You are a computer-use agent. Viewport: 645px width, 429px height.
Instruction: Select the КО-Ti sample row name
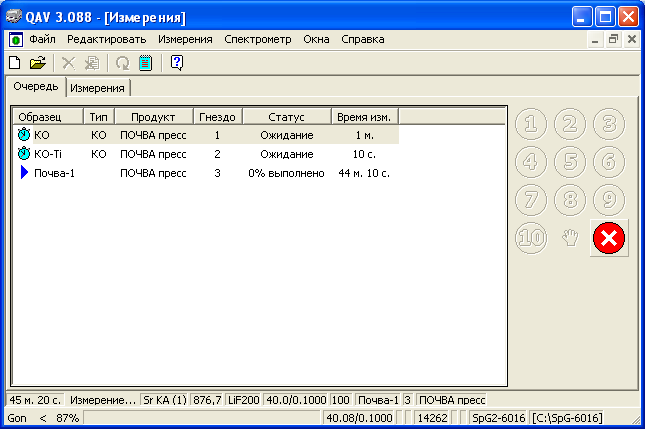tap(48, 154)
